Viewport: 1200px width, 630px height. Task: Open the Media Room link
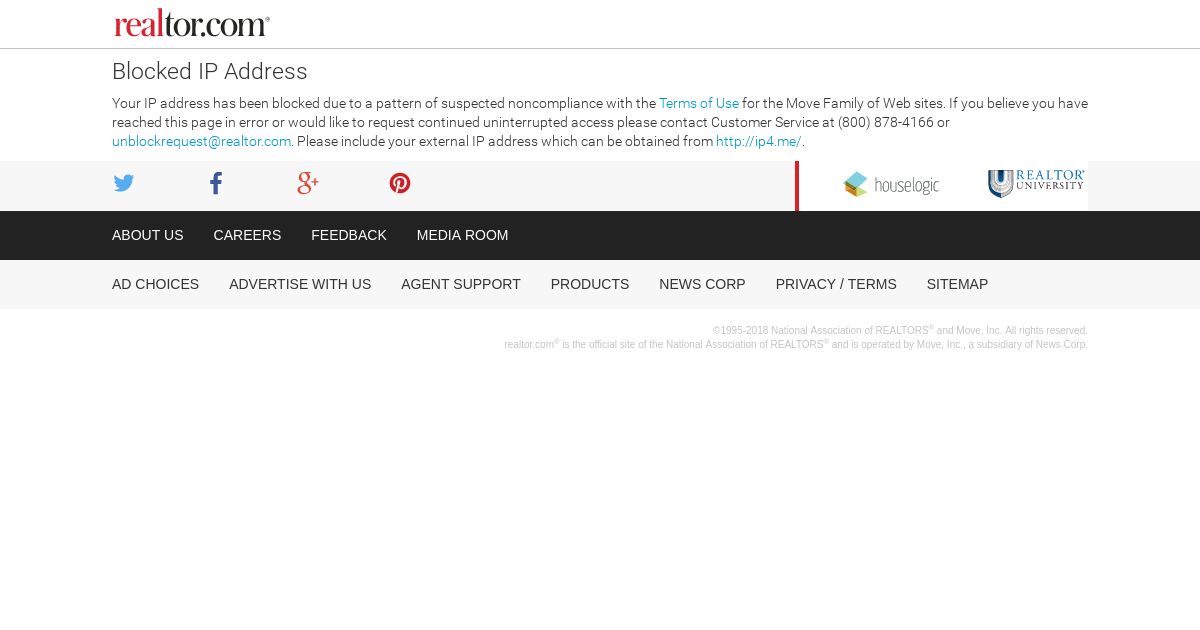click(462, 235)
